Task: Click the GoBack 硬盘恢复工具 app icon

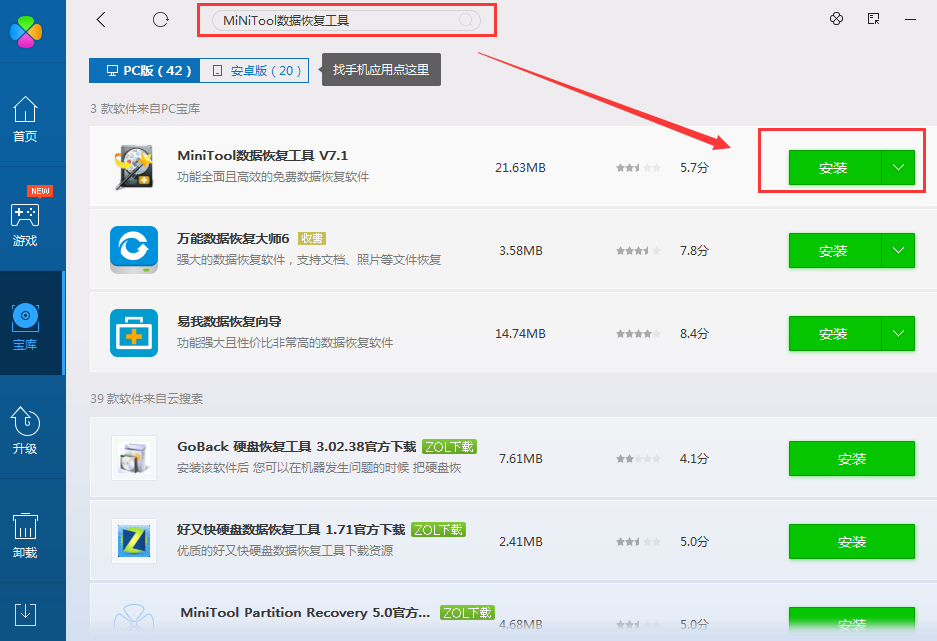Action: [x=134, y=458]
